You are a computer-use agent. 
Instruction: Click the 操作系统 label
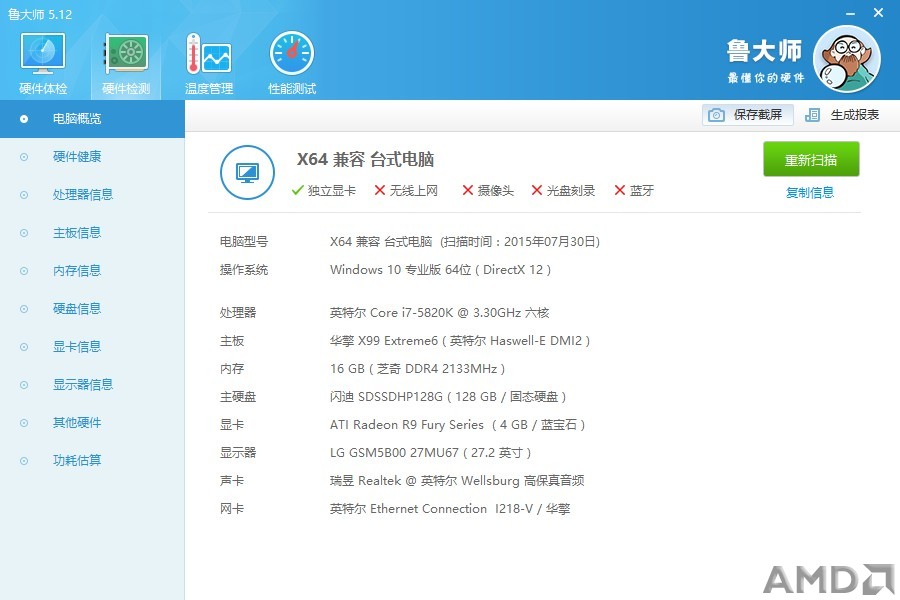point(243,270)
